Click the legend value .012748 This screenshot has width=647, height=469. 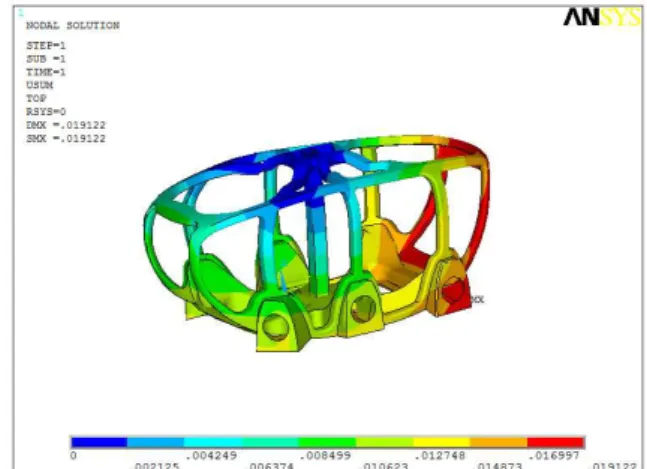click(439, 455)
